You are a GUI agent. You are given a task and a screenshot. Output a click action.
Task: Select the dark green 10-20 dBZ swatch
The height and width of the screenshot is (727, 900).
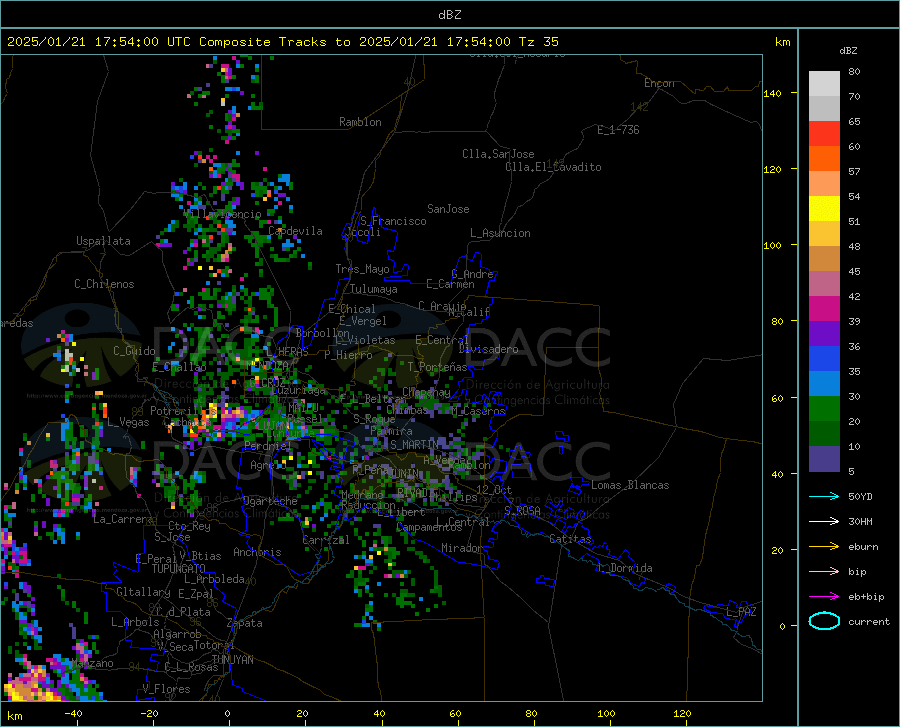point(824,434)
